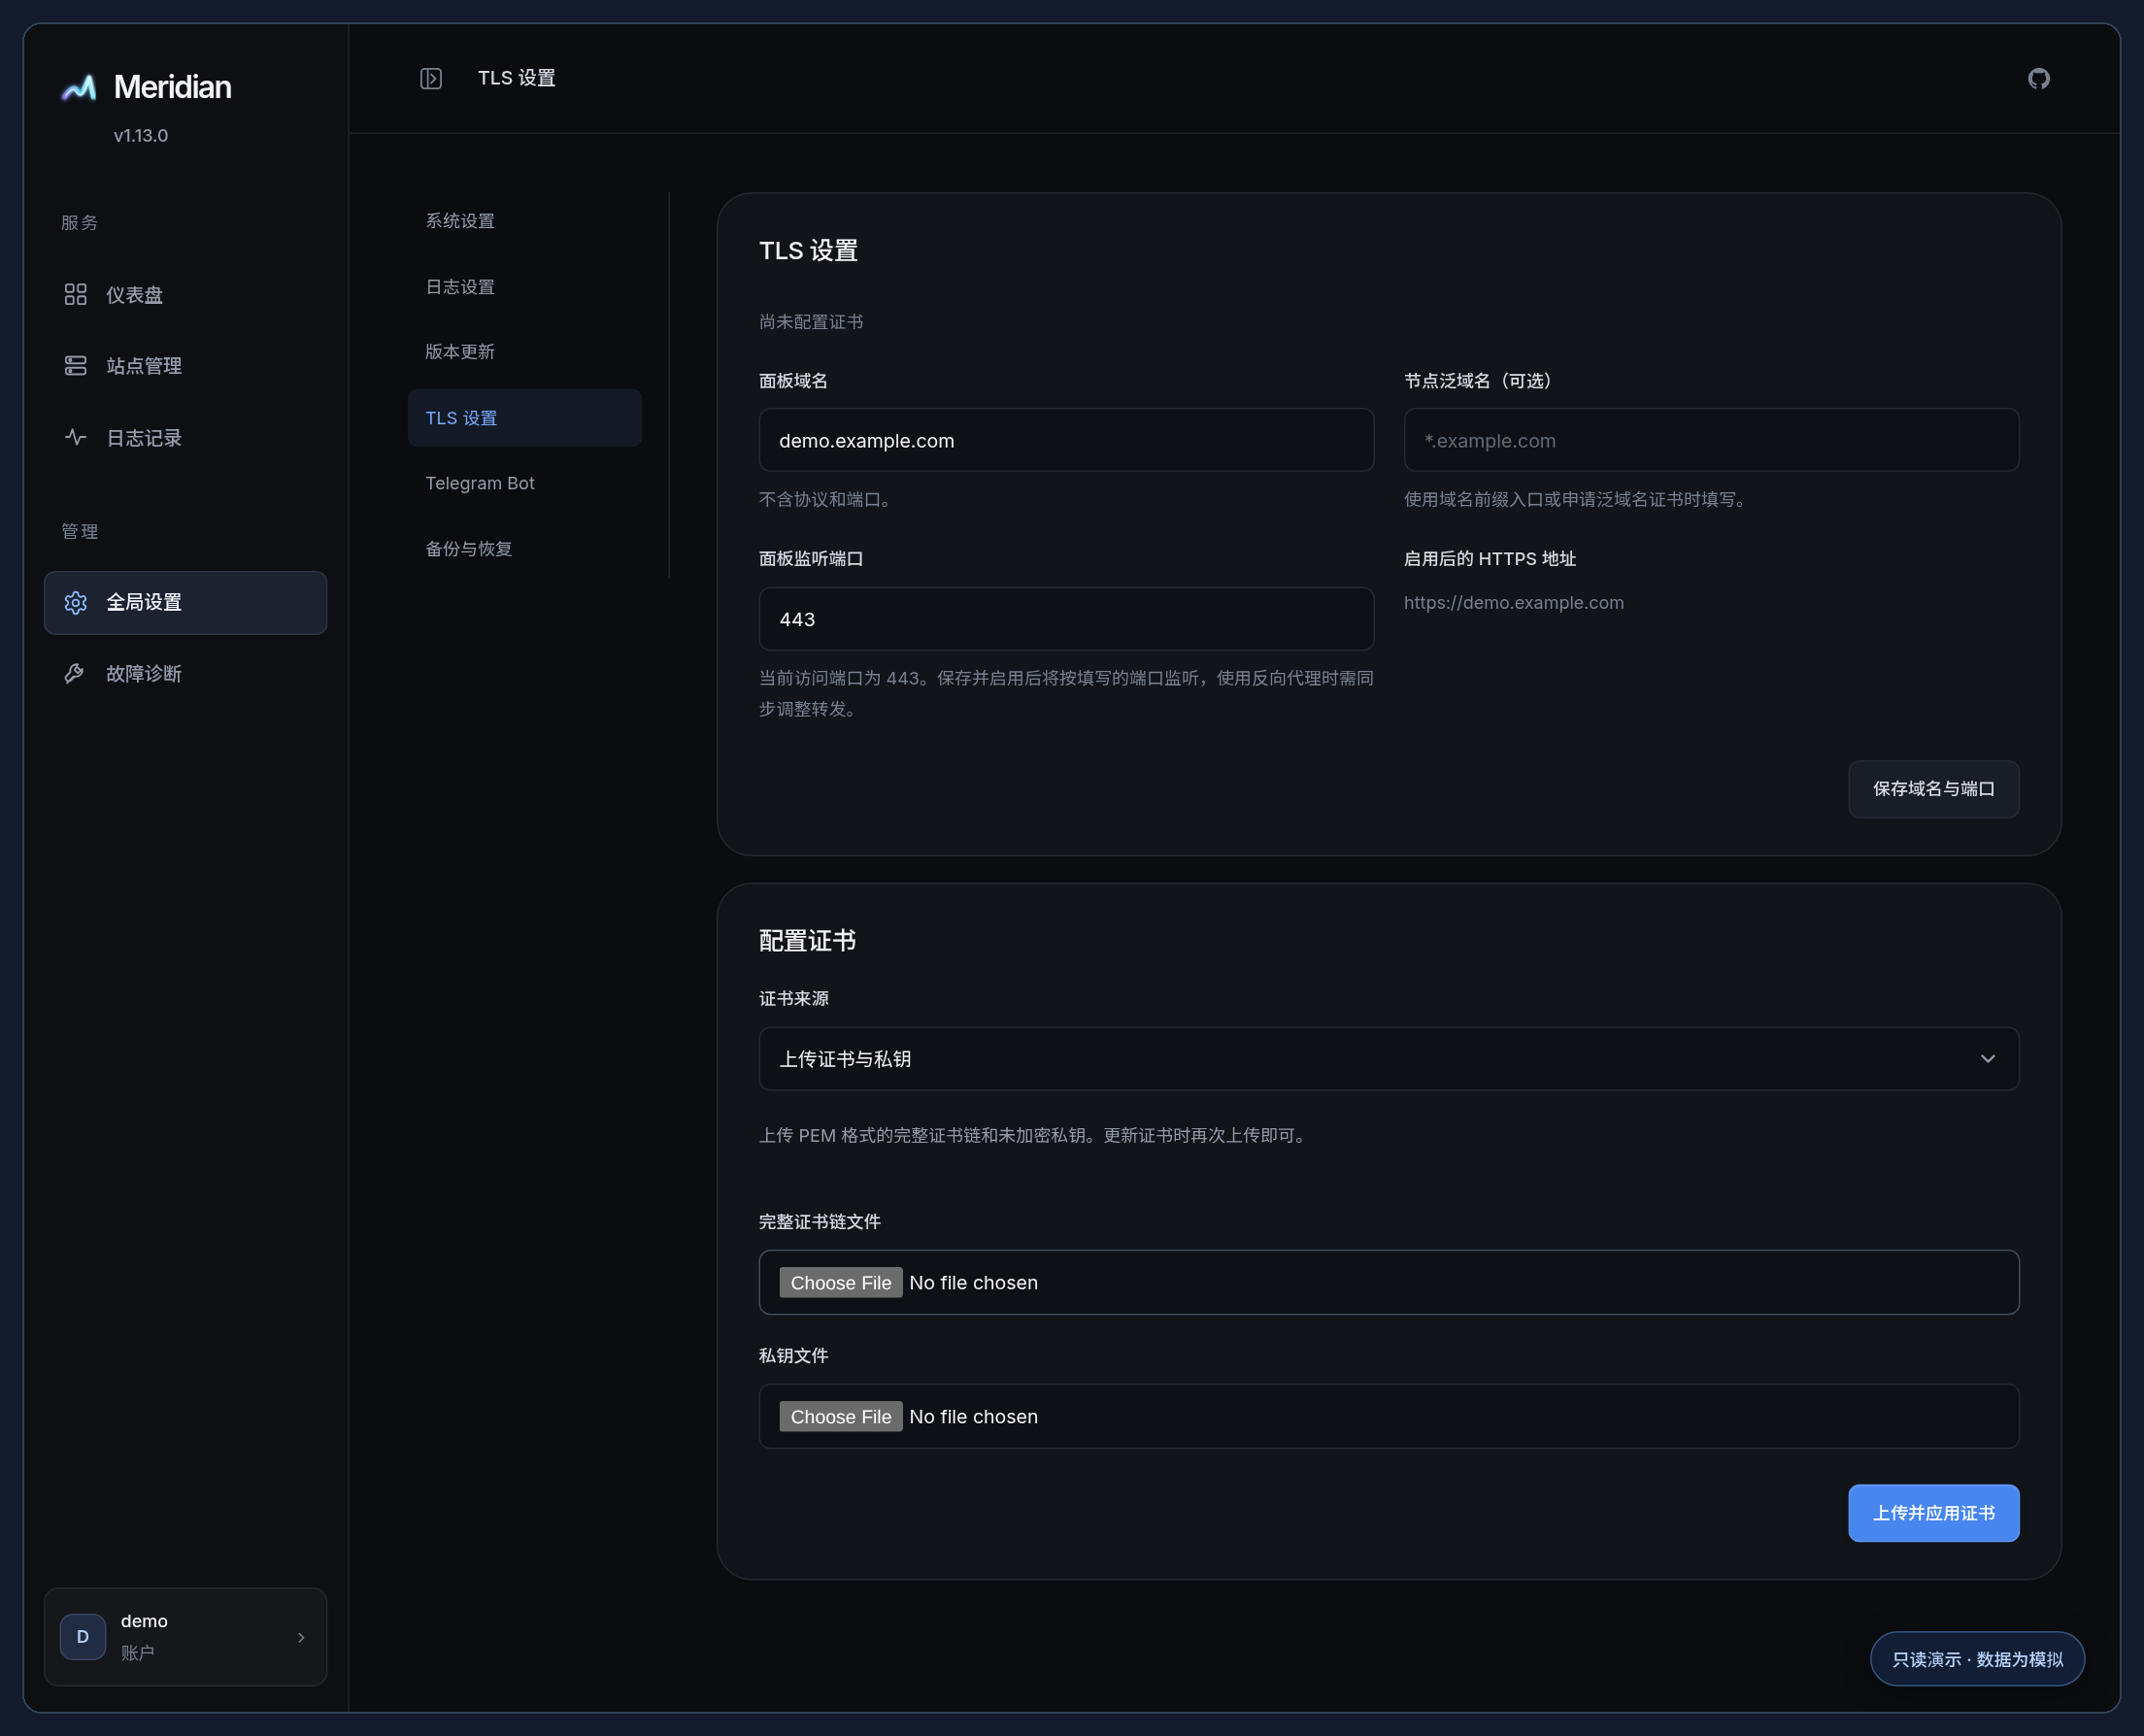
Task: Choose File for 私钥文件
Action: click(841, 1416)
